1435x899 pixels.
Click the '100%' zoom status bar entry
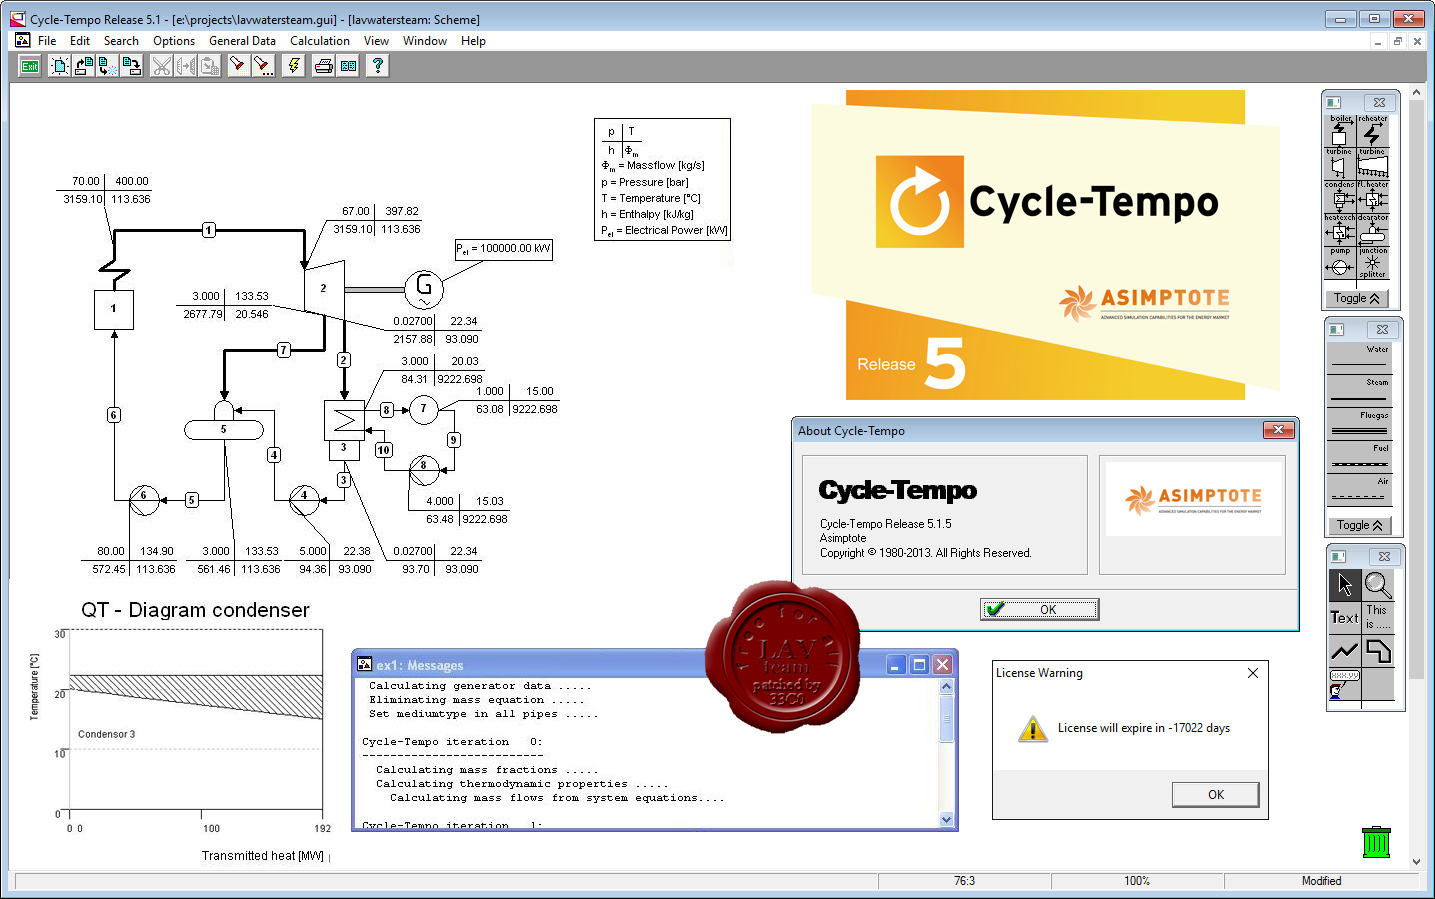[1137, 881]
